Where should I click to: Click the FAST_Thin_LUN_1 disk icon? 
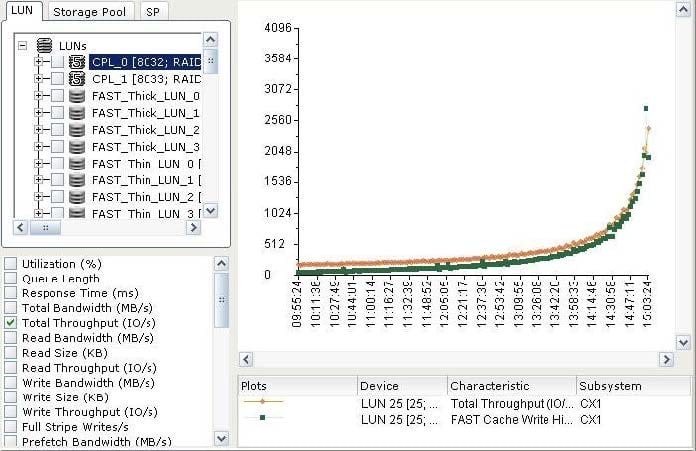coord(77,180)
